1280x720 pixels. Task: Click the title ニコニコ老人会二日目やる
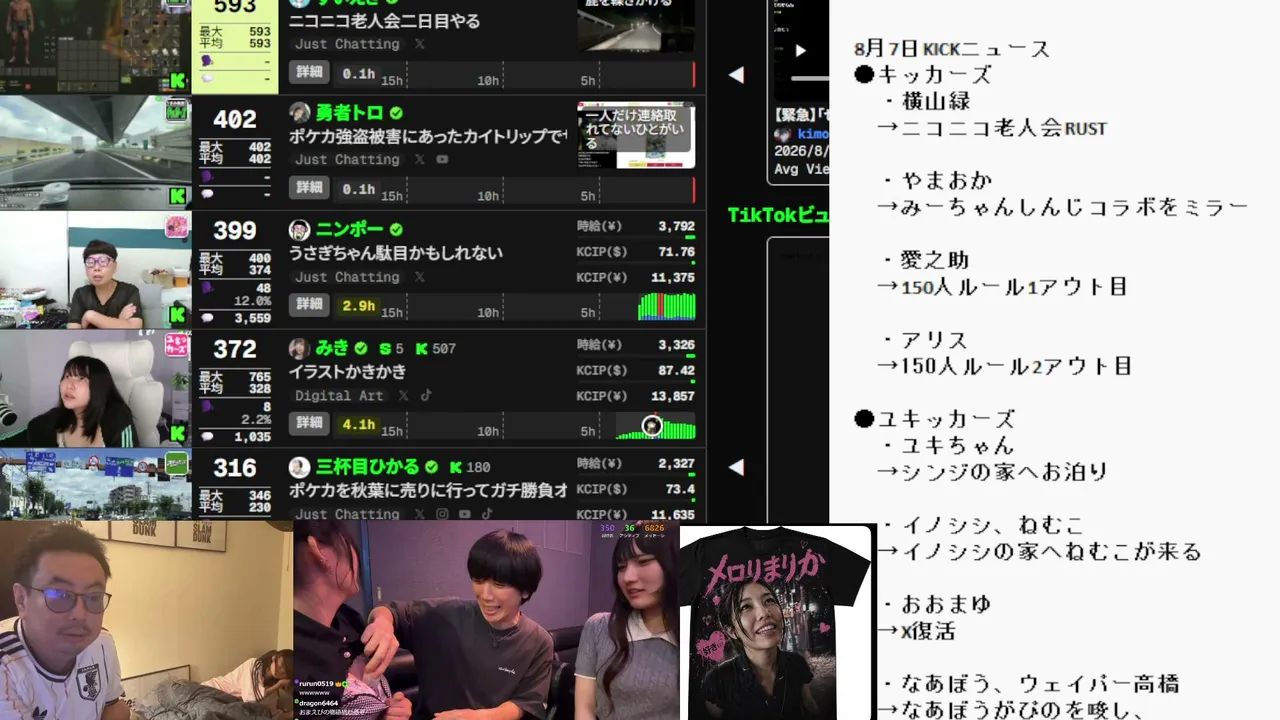pos(385,21)
